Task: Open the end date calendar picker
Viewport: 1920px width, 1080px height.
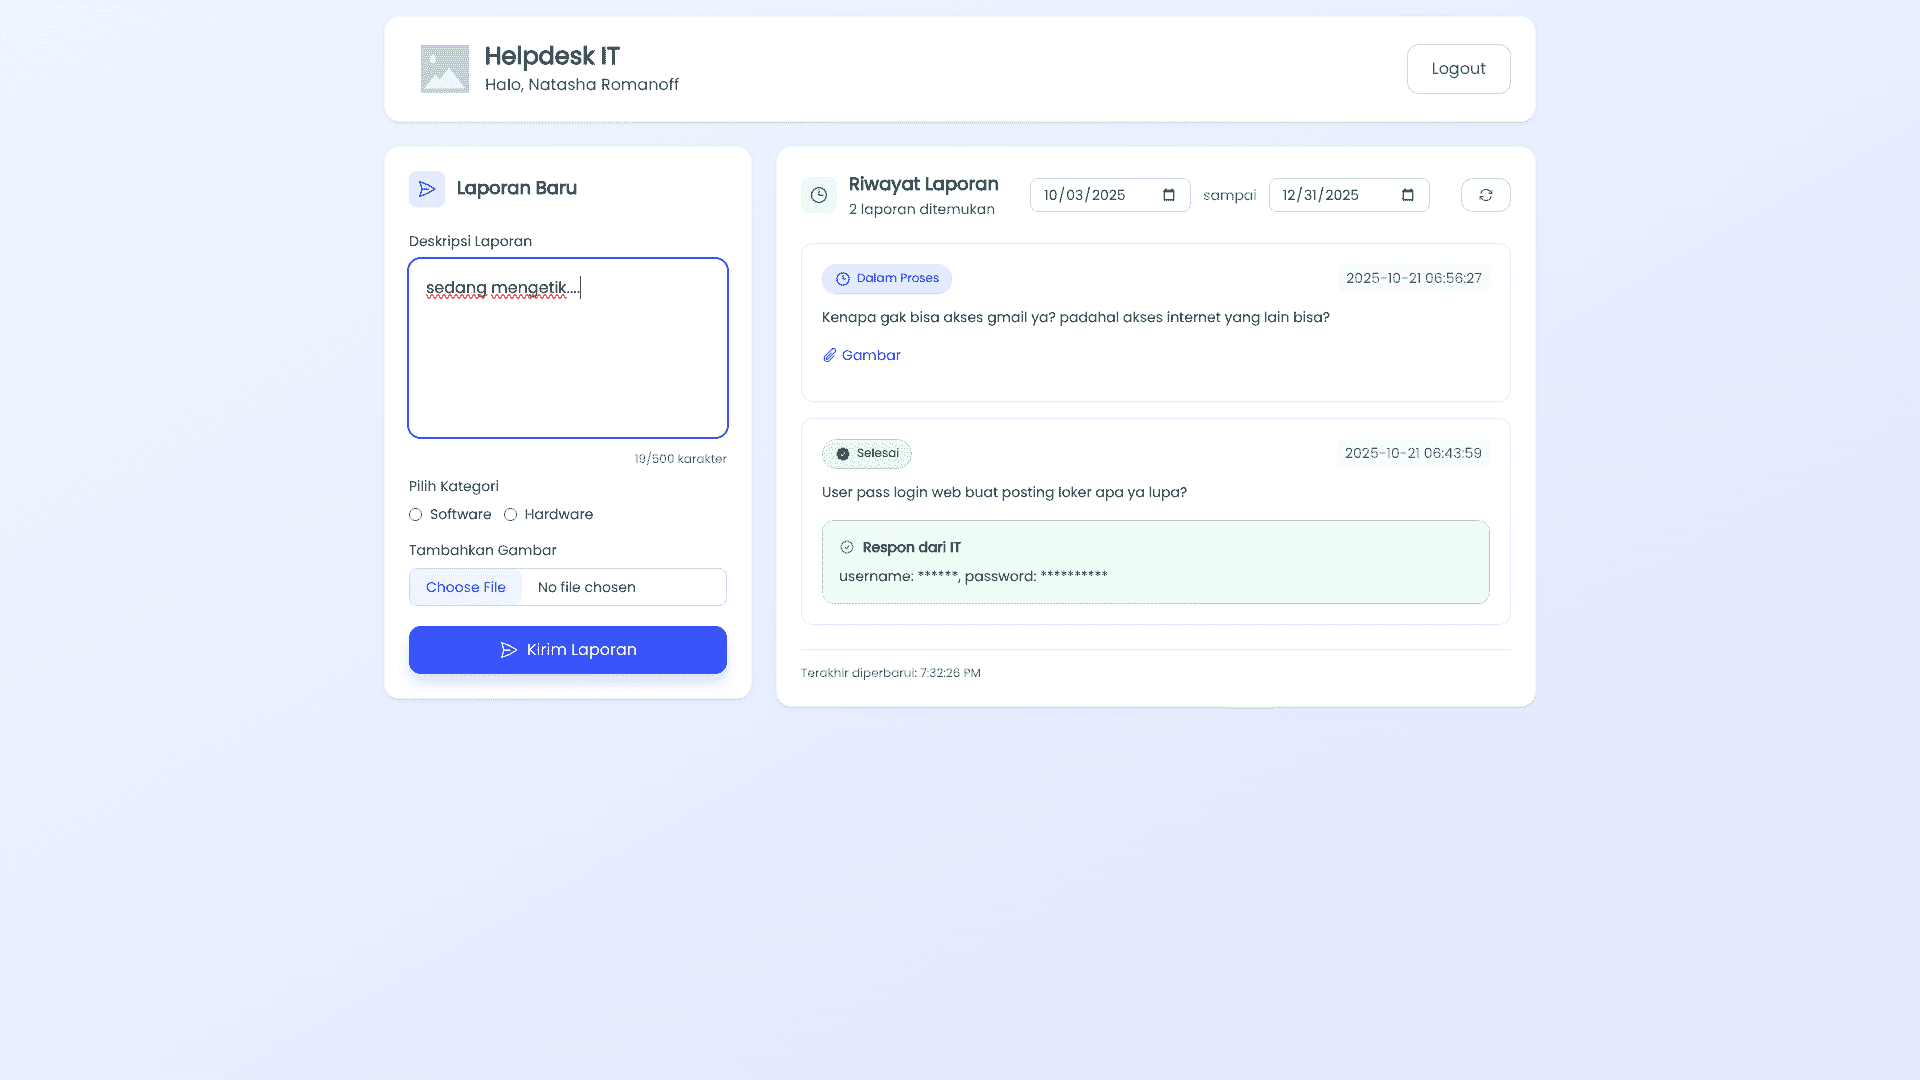Action: tap(1407, 195)
